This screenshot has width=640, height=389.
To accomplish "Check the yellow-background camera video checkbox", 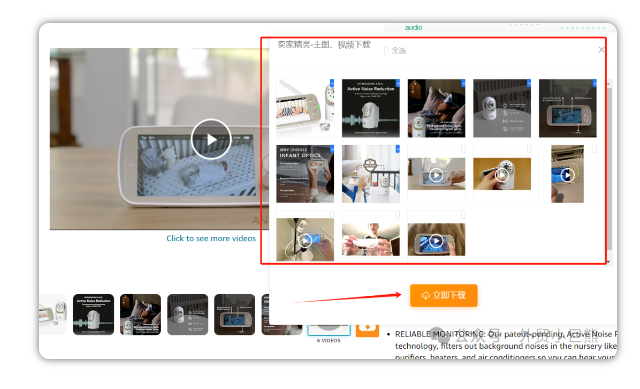I will coord(529,149).
